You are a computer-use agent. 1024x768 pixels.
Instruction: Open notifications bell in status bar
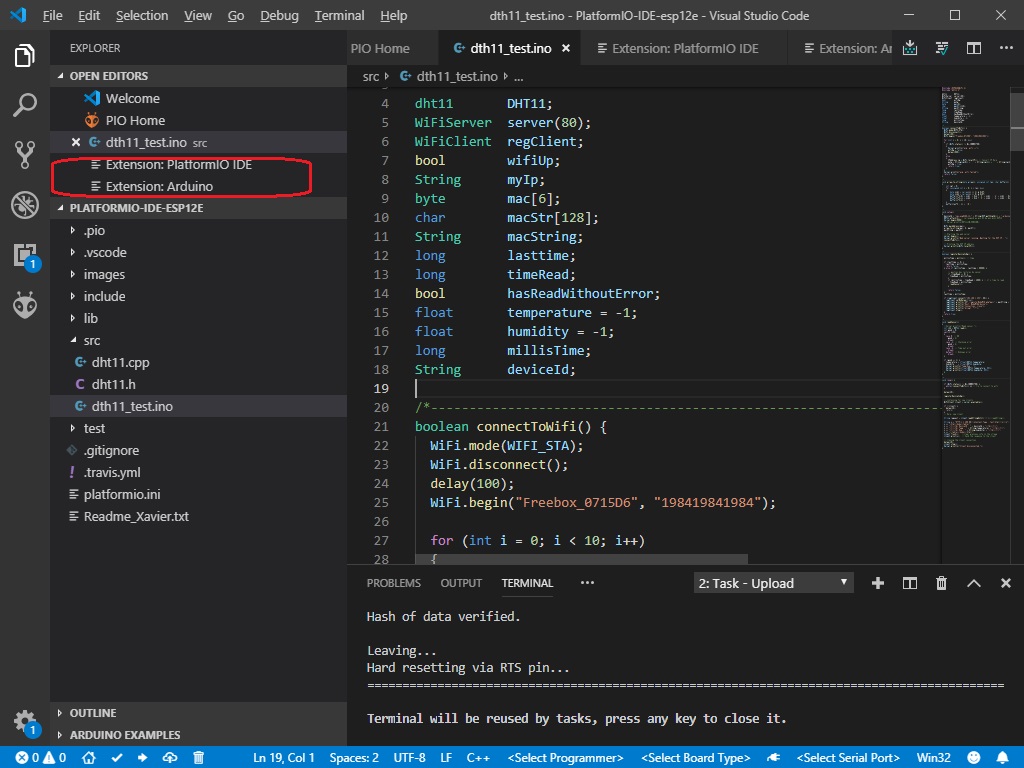point(1002,758)
